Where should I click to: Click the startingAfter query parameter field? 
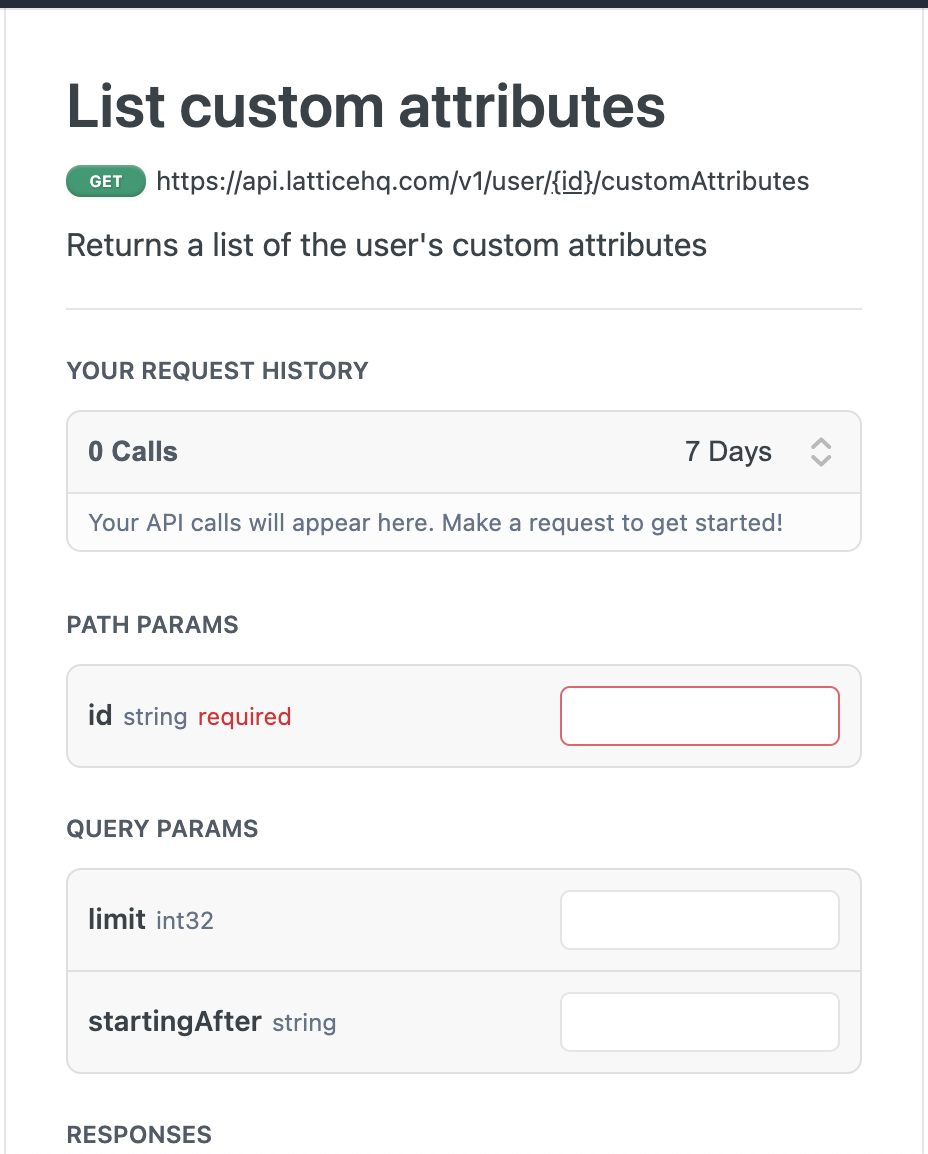[699, 1021]
